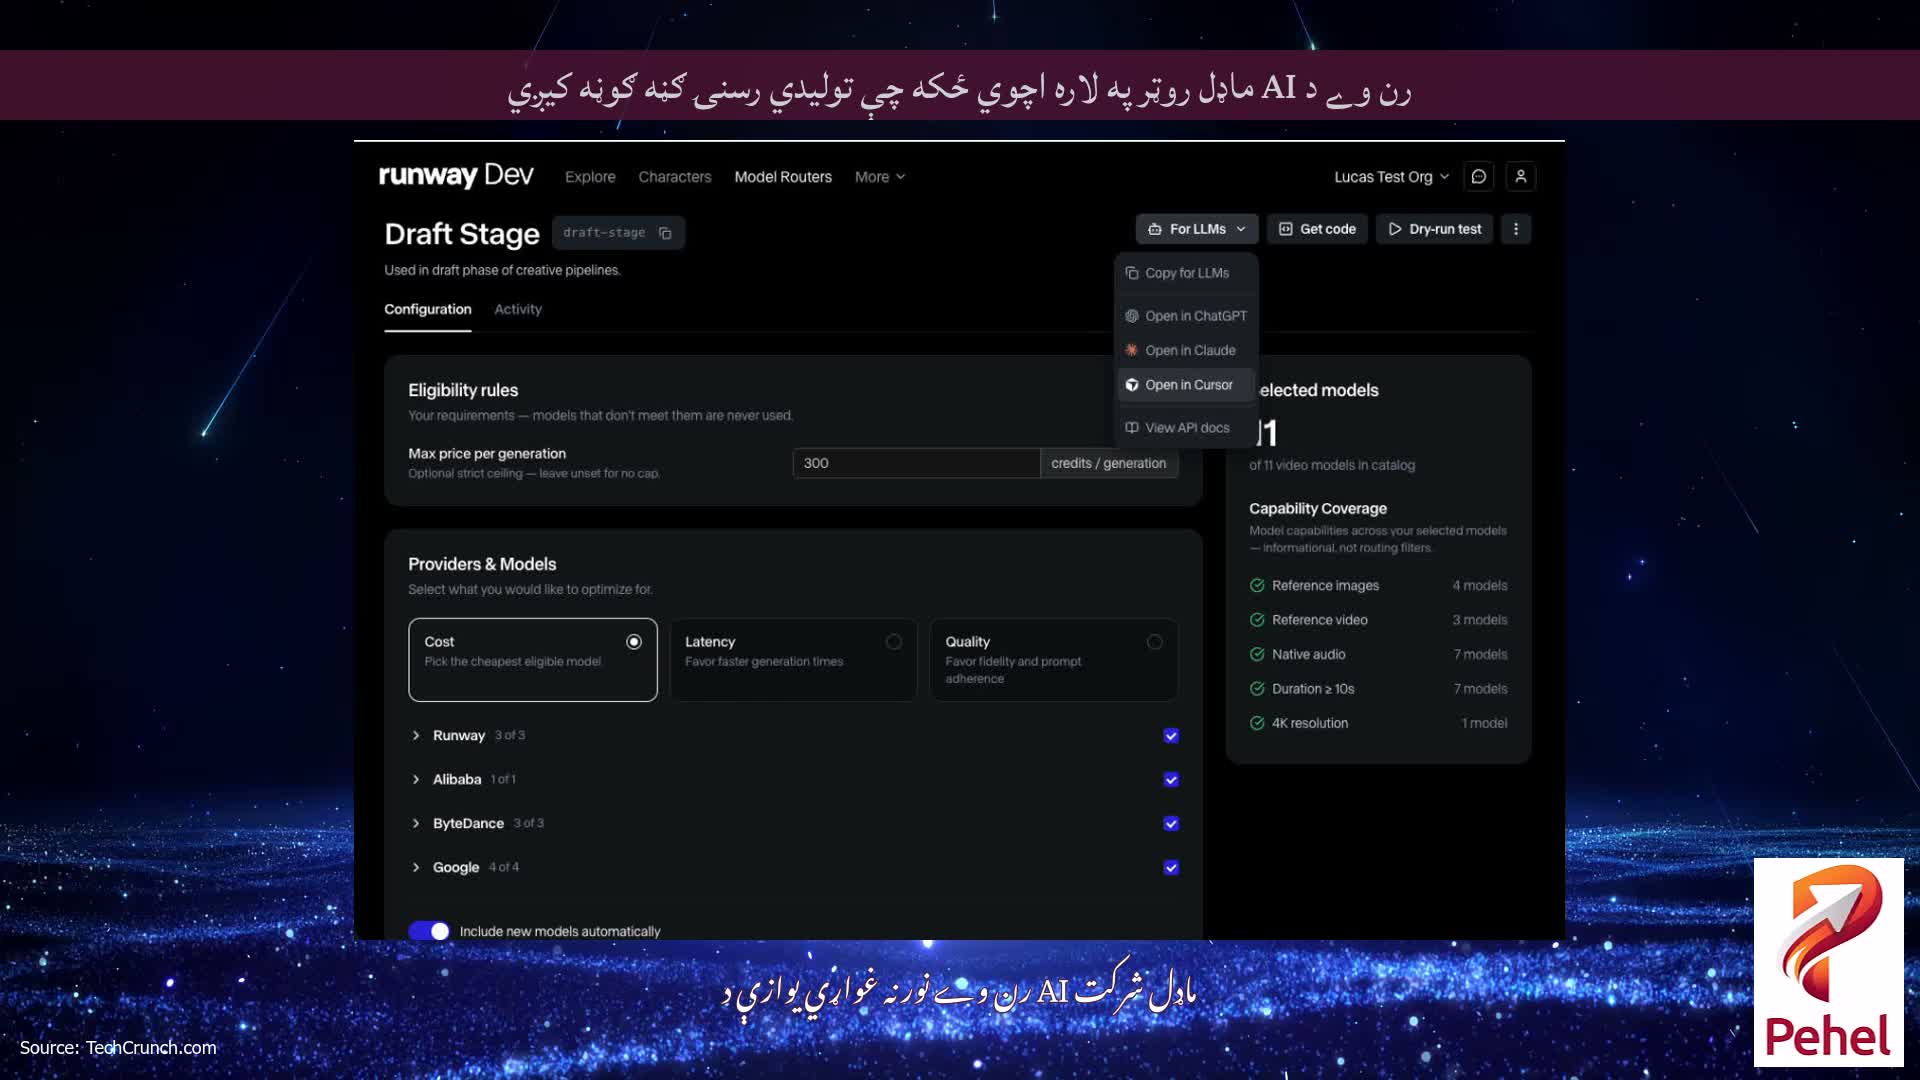The image size is (1920, 1080).
Task: Expand the Alibaba provider row
Action: 416,780
